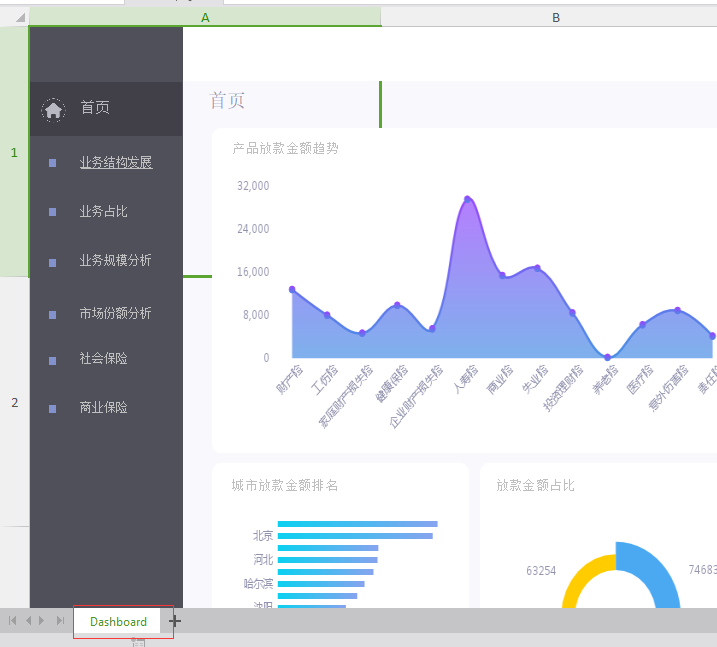Switch to the Dashboard sheet tab

click(x=118, y=621)
